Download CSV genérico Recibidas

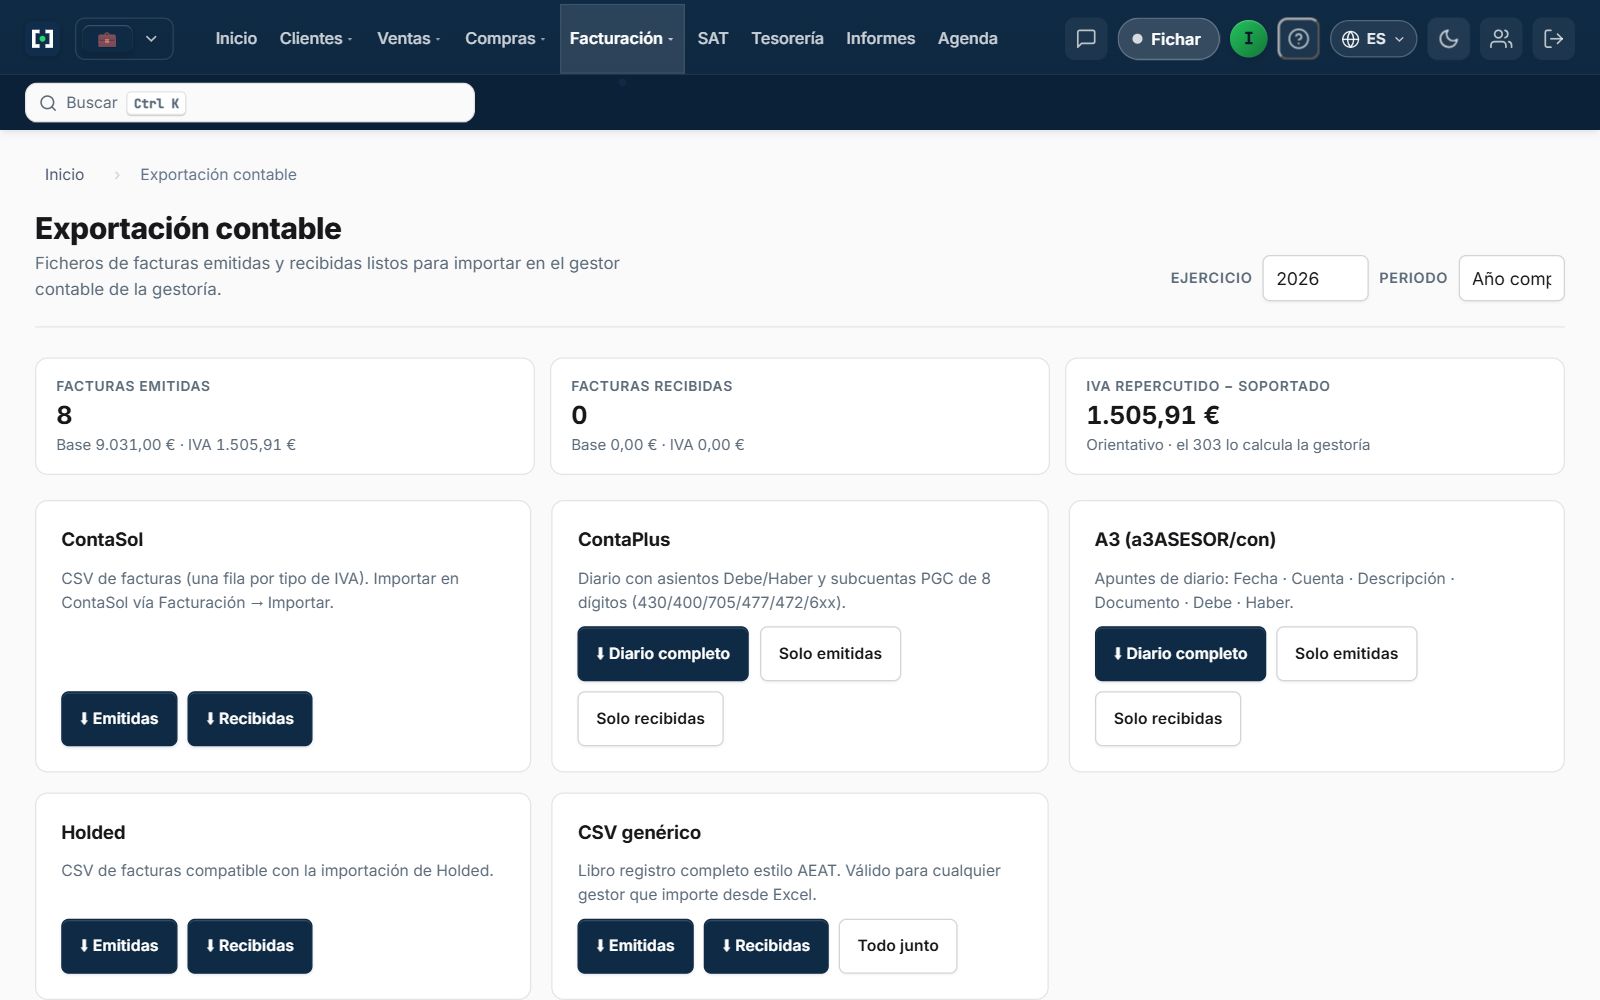766,946
